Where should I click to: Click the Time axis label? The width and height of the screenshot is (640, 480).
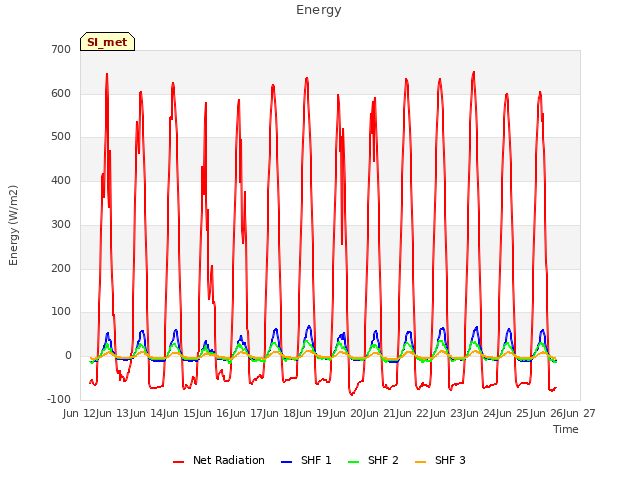(566, 429)
